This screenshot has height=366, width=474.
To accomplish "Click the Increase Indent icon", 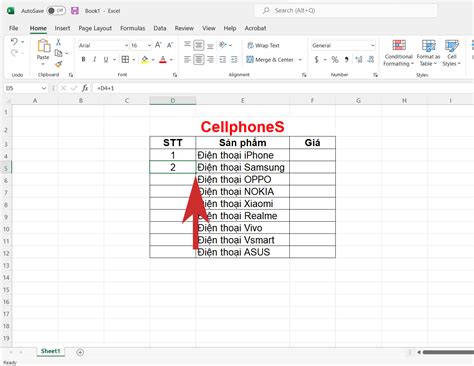I will pos(234,60).
